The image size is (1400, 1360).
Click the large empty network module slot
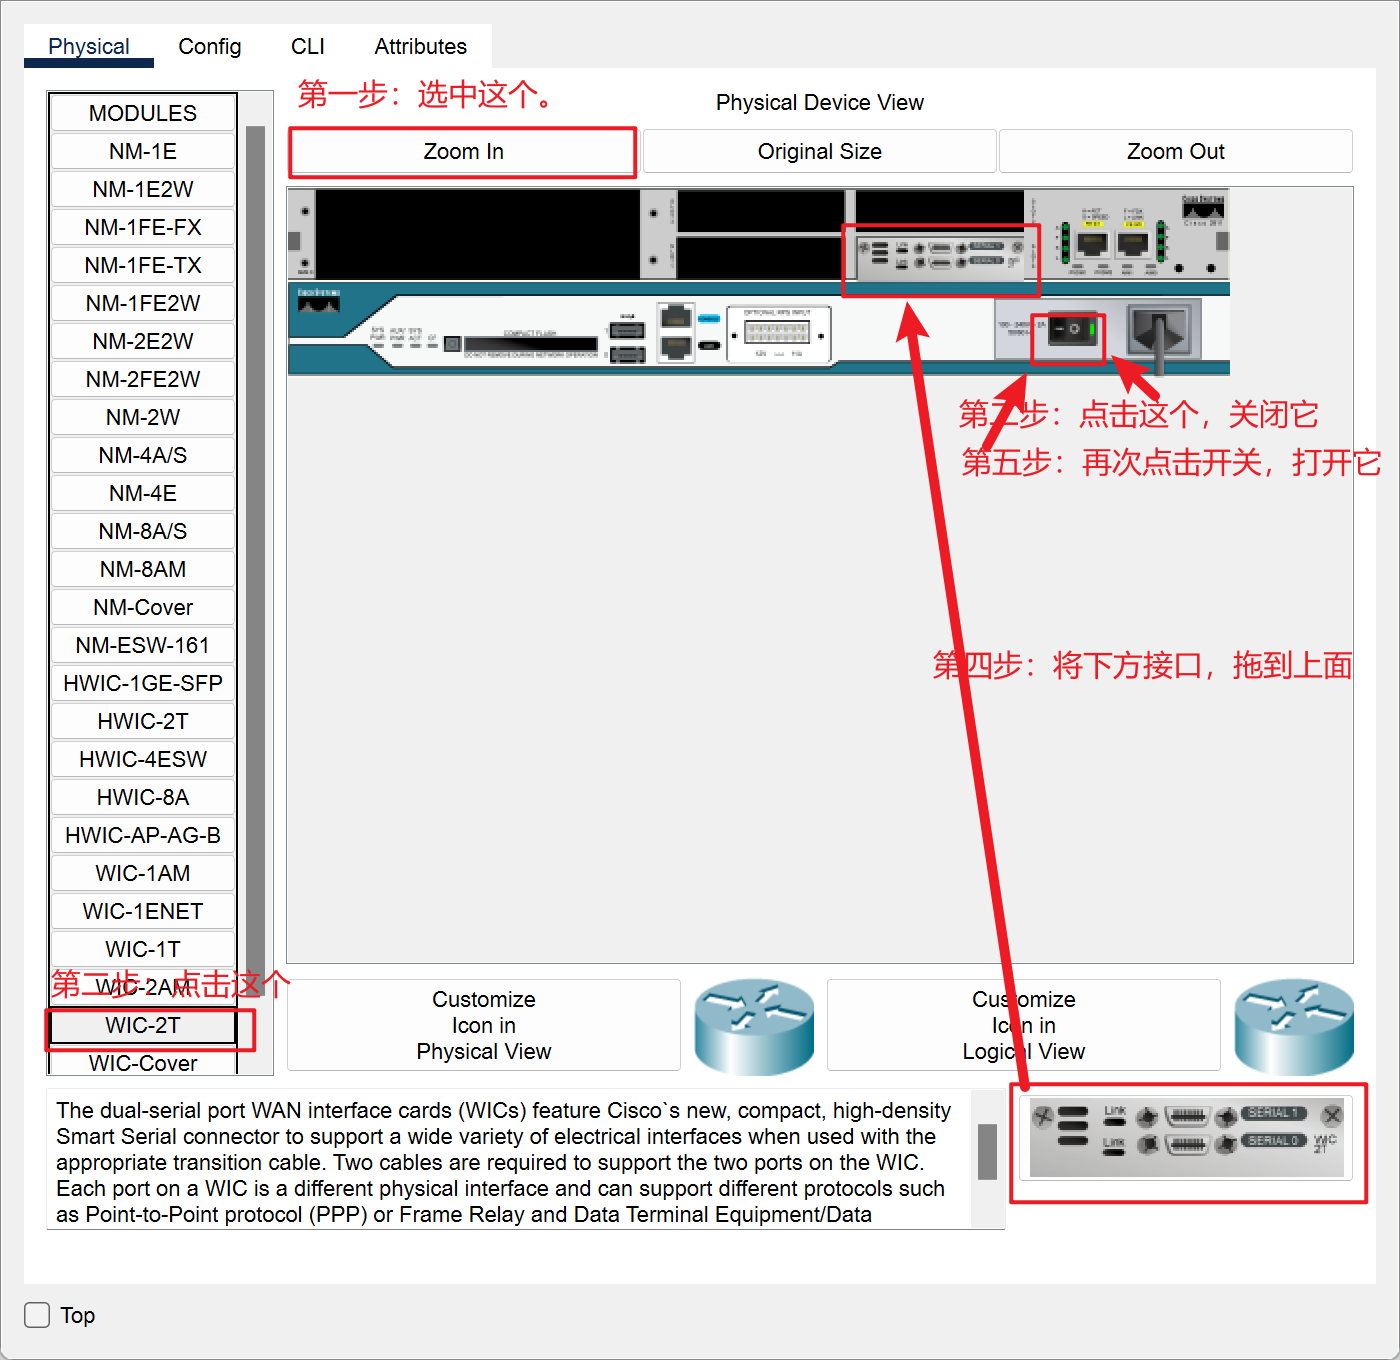pos(477,234)
